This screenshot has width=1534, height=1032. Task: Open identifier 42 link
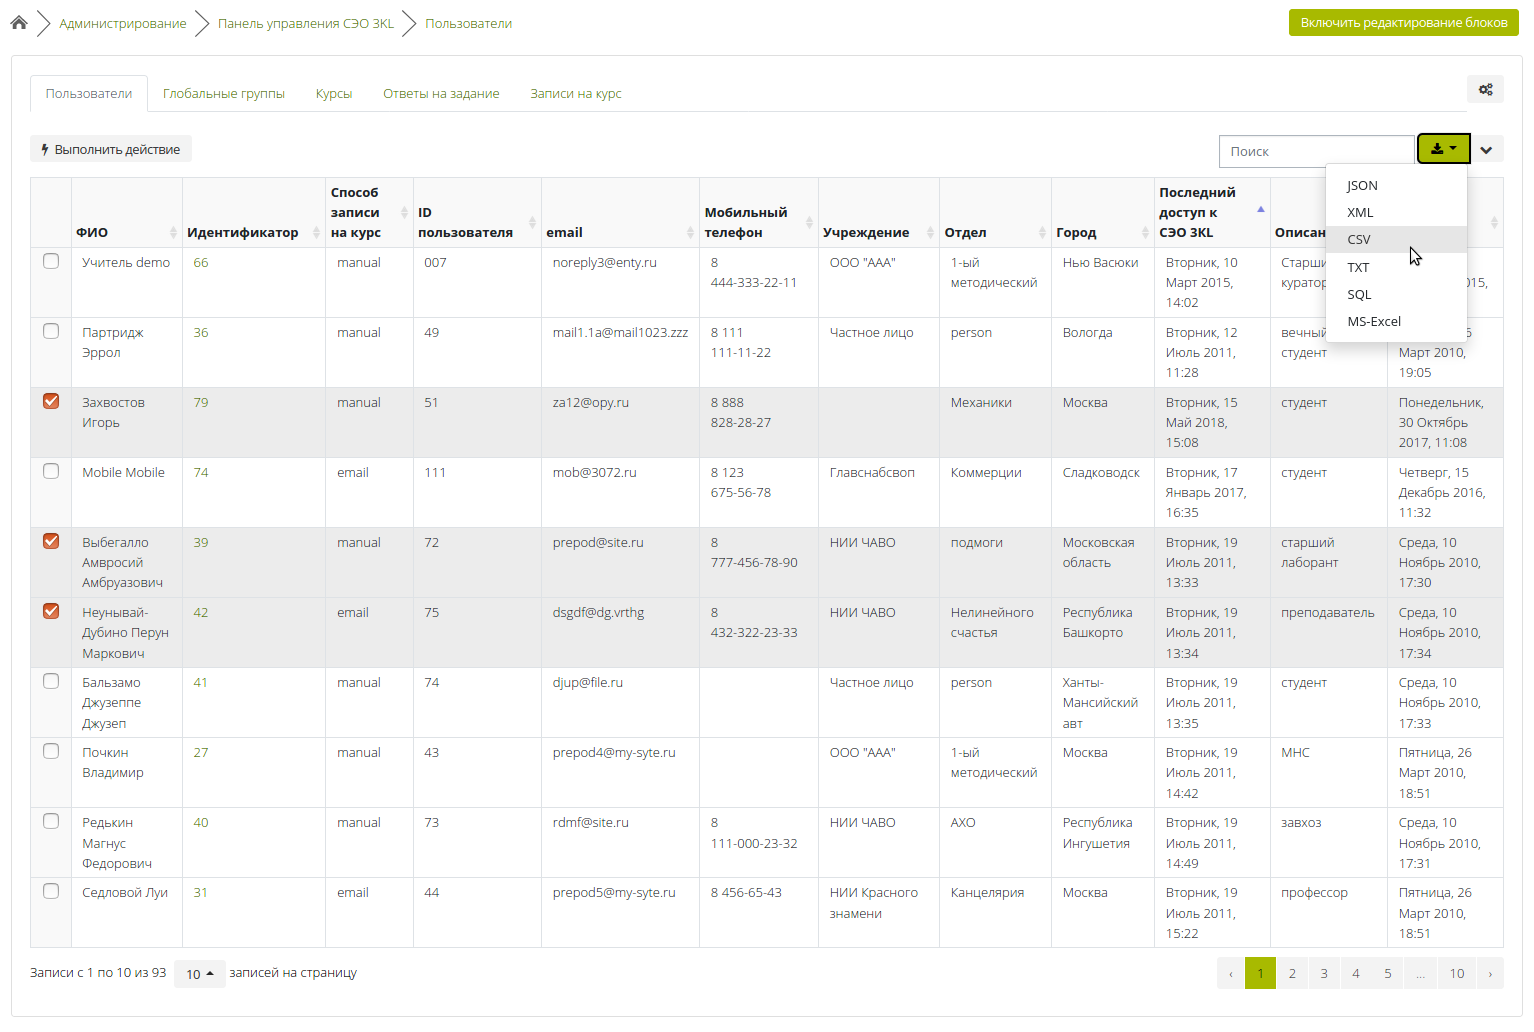(201, 612)
